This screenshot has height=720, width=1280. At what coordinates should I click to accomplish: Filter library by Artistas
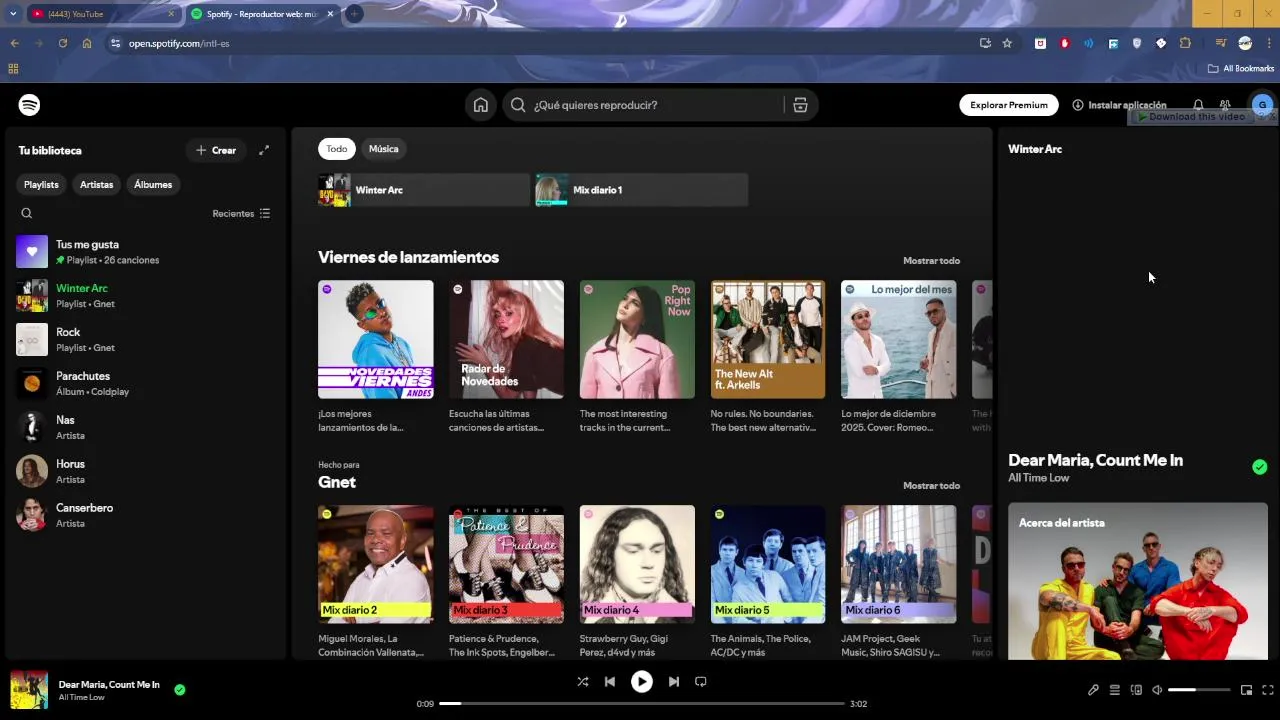point(96,185)
